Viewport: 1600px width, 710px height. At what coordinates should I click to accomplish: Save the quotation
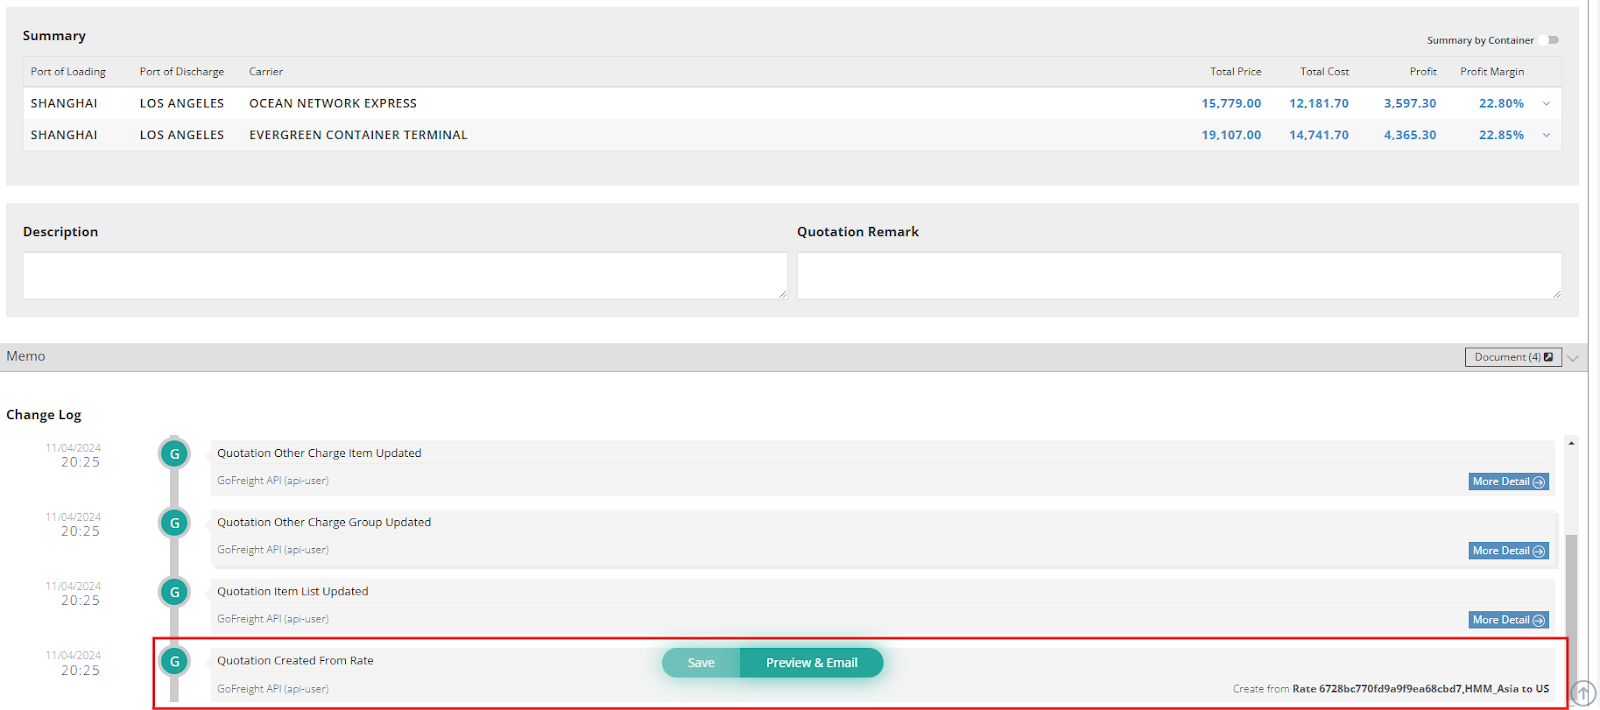(701, 663)
